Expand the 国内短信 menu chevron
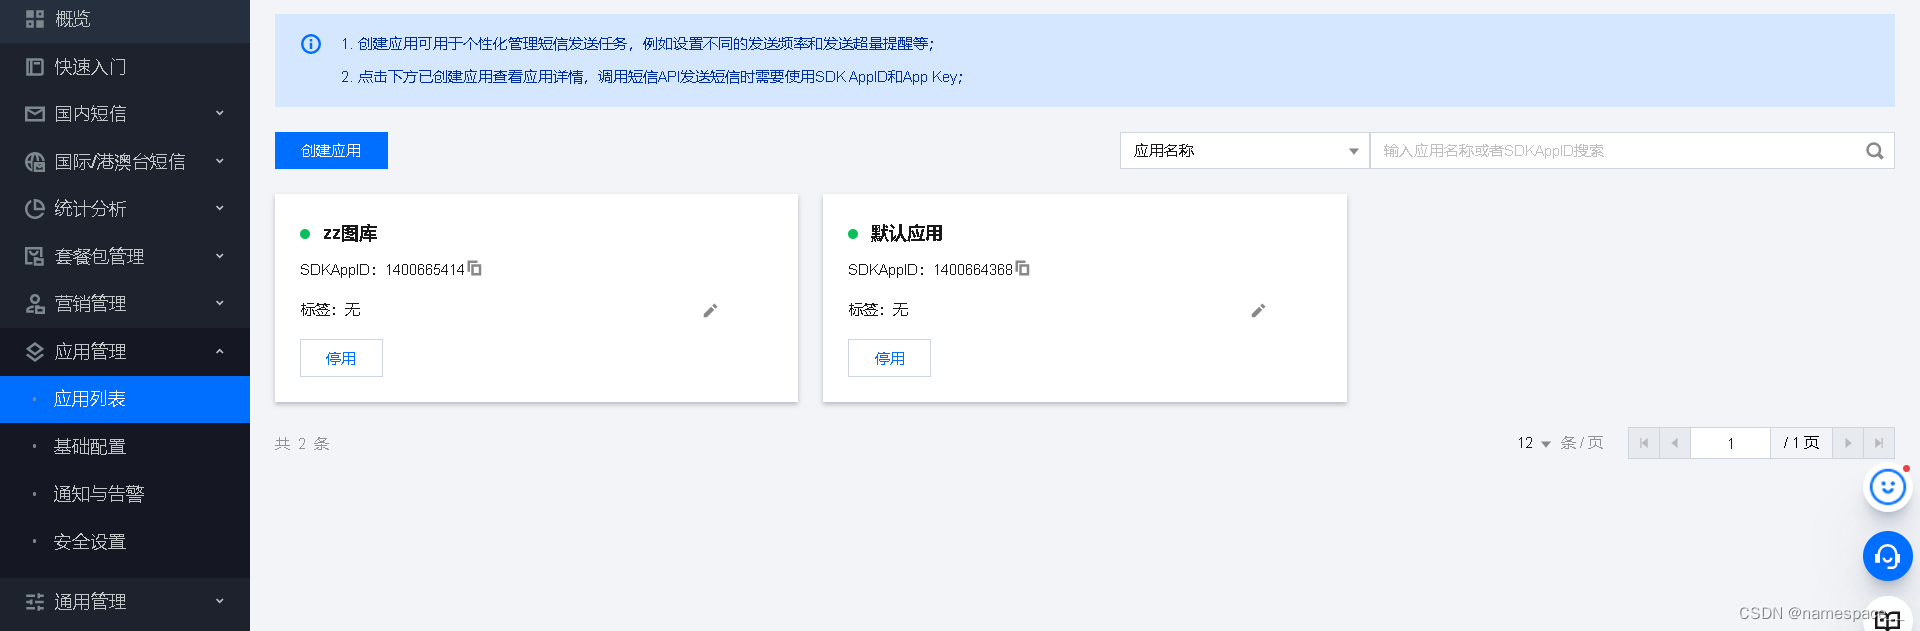Viewport: 1920px width, 631px height. pos(220,114)
